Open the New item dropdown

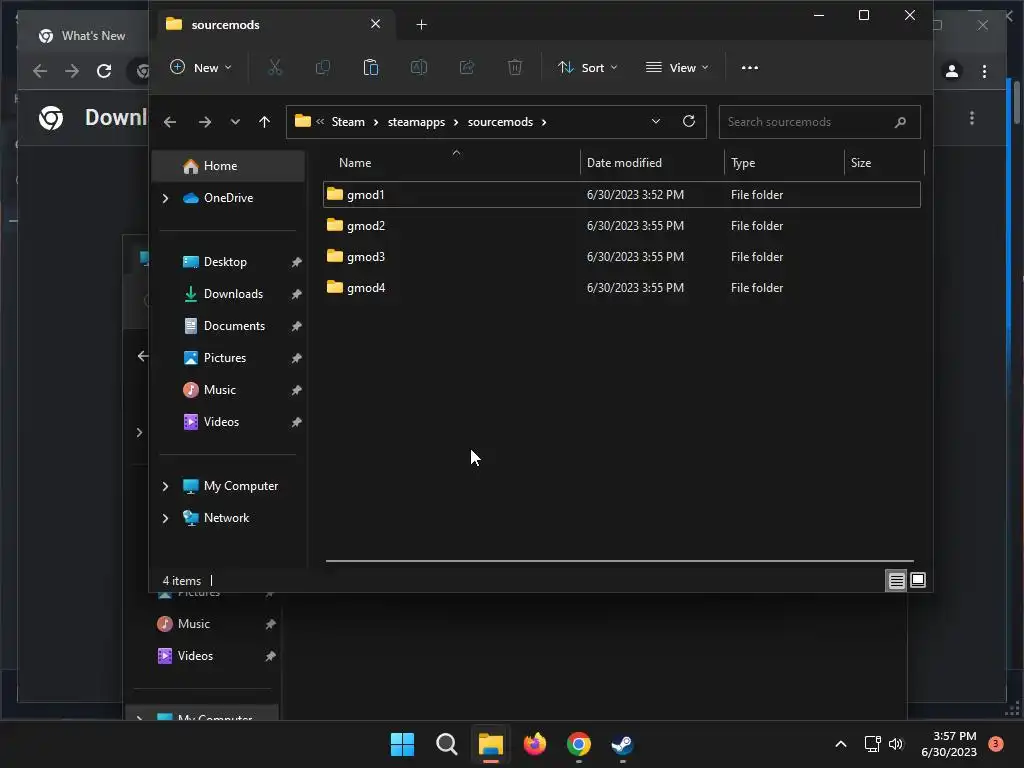tap(200, 67)
